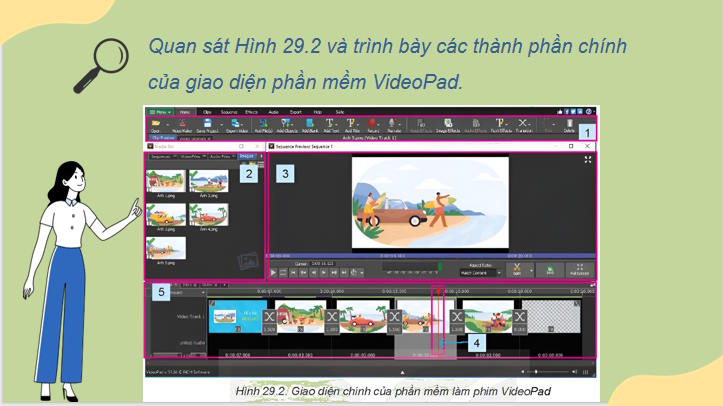Expand the Save Project dropdown arrow
This screenshot has width=723, height=406.
tap(221, 124)
